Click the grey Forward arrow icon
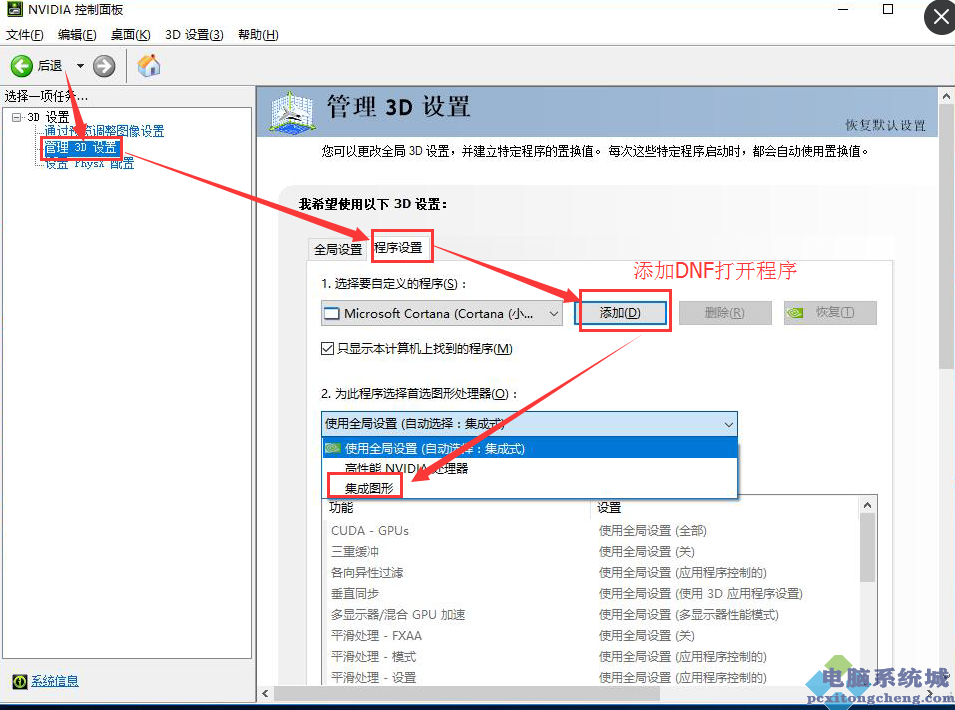 (104, 66)
